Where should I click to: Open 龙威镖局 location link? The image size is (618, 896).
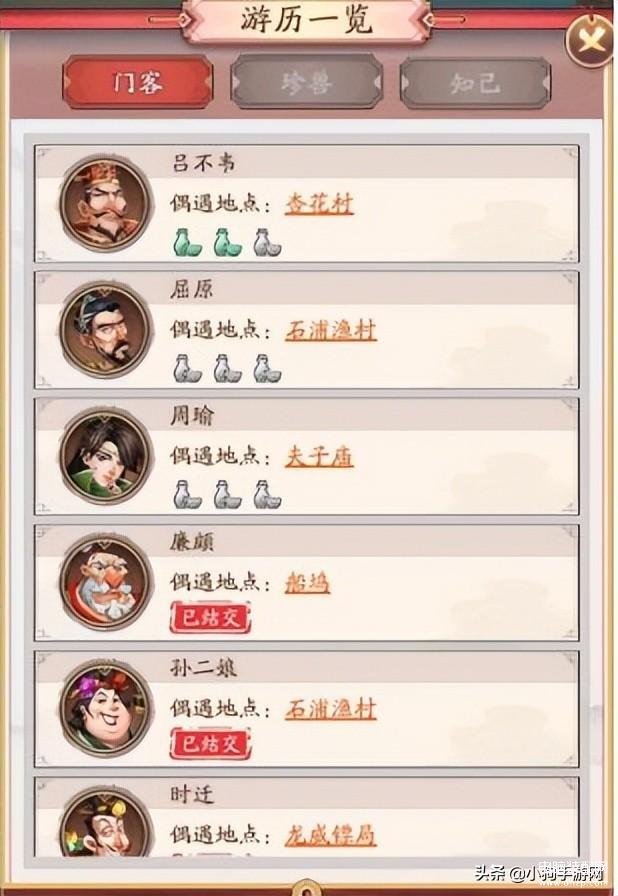(331, 835)
